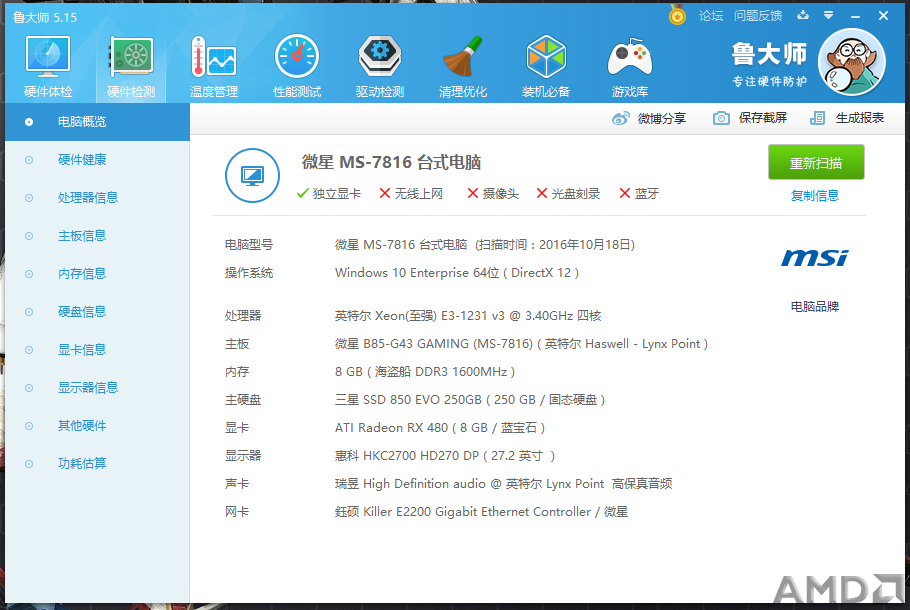This screenshot has height=610, width=910.
Task: Click the 鲁大师 5.15 window title
Action: pyautogui.click(x=45, y=17)
